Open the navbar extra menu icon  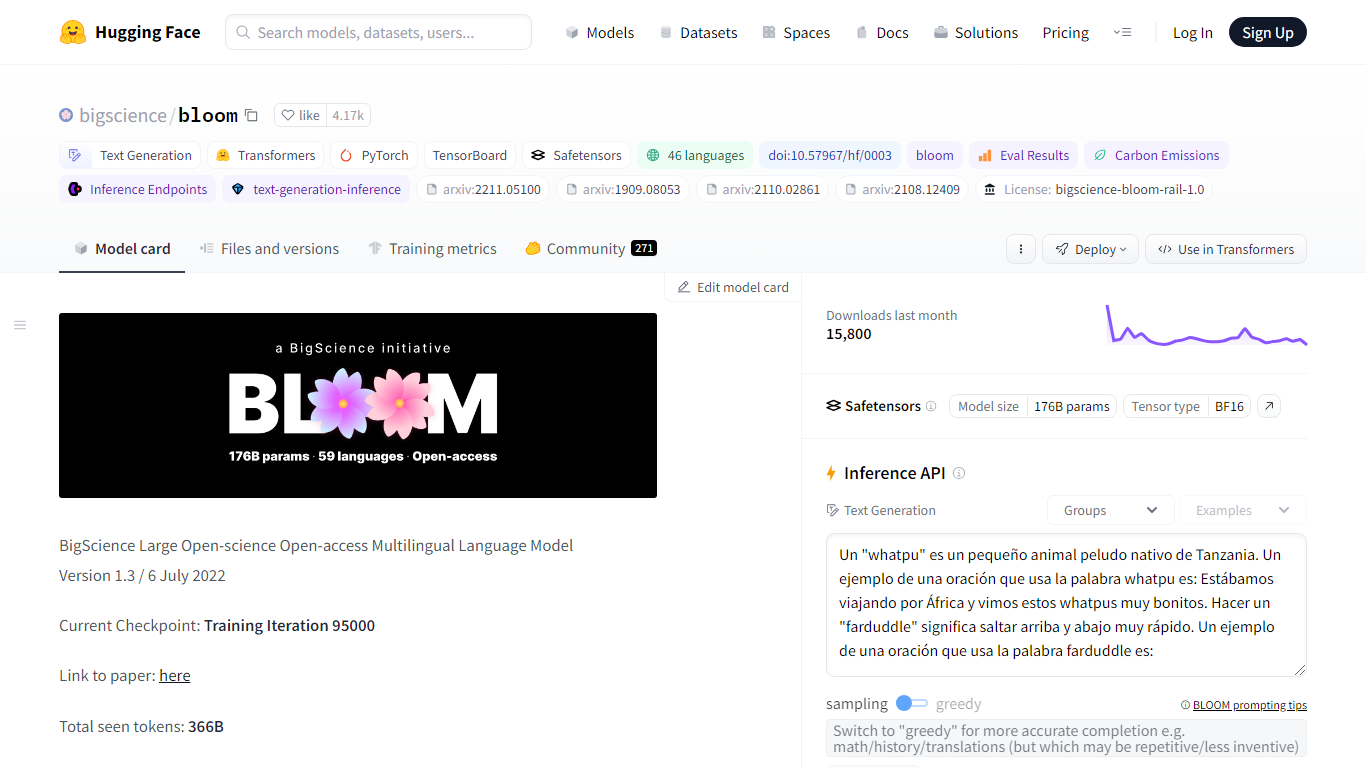[x=1122, y=33]
